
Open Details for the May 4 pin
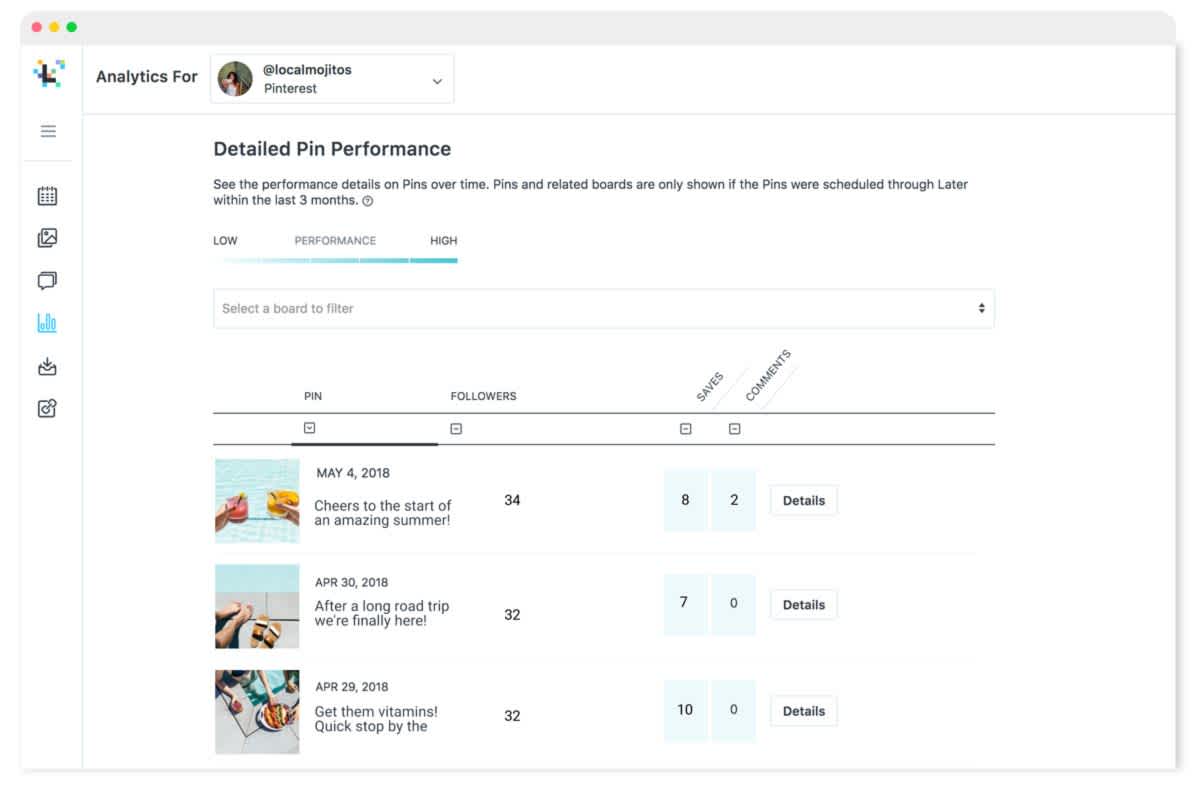(804, 500)
